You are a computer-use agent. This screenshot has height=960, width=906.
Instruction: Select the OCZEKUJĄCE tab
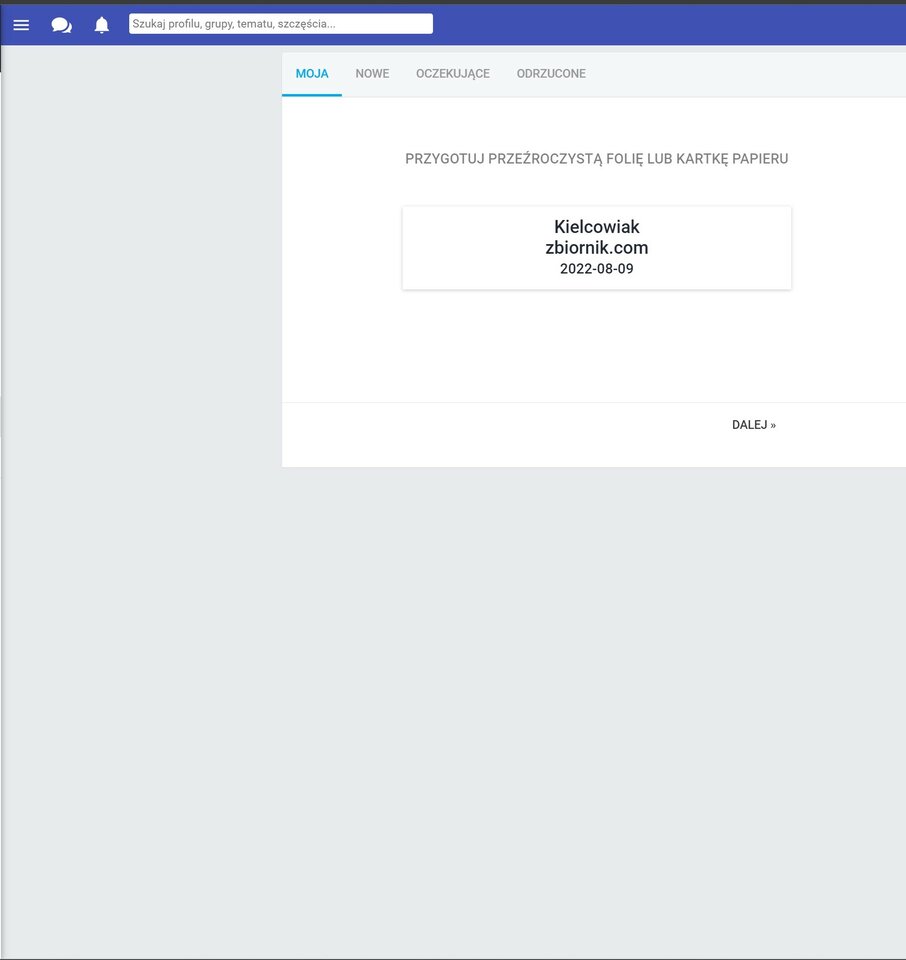tap(453, 74)
